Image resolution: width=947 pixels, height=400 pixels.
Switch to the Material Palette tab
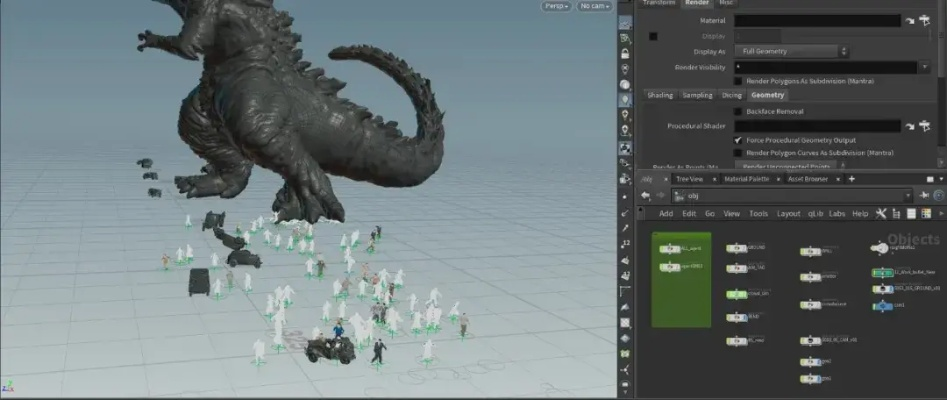(745, 178)
